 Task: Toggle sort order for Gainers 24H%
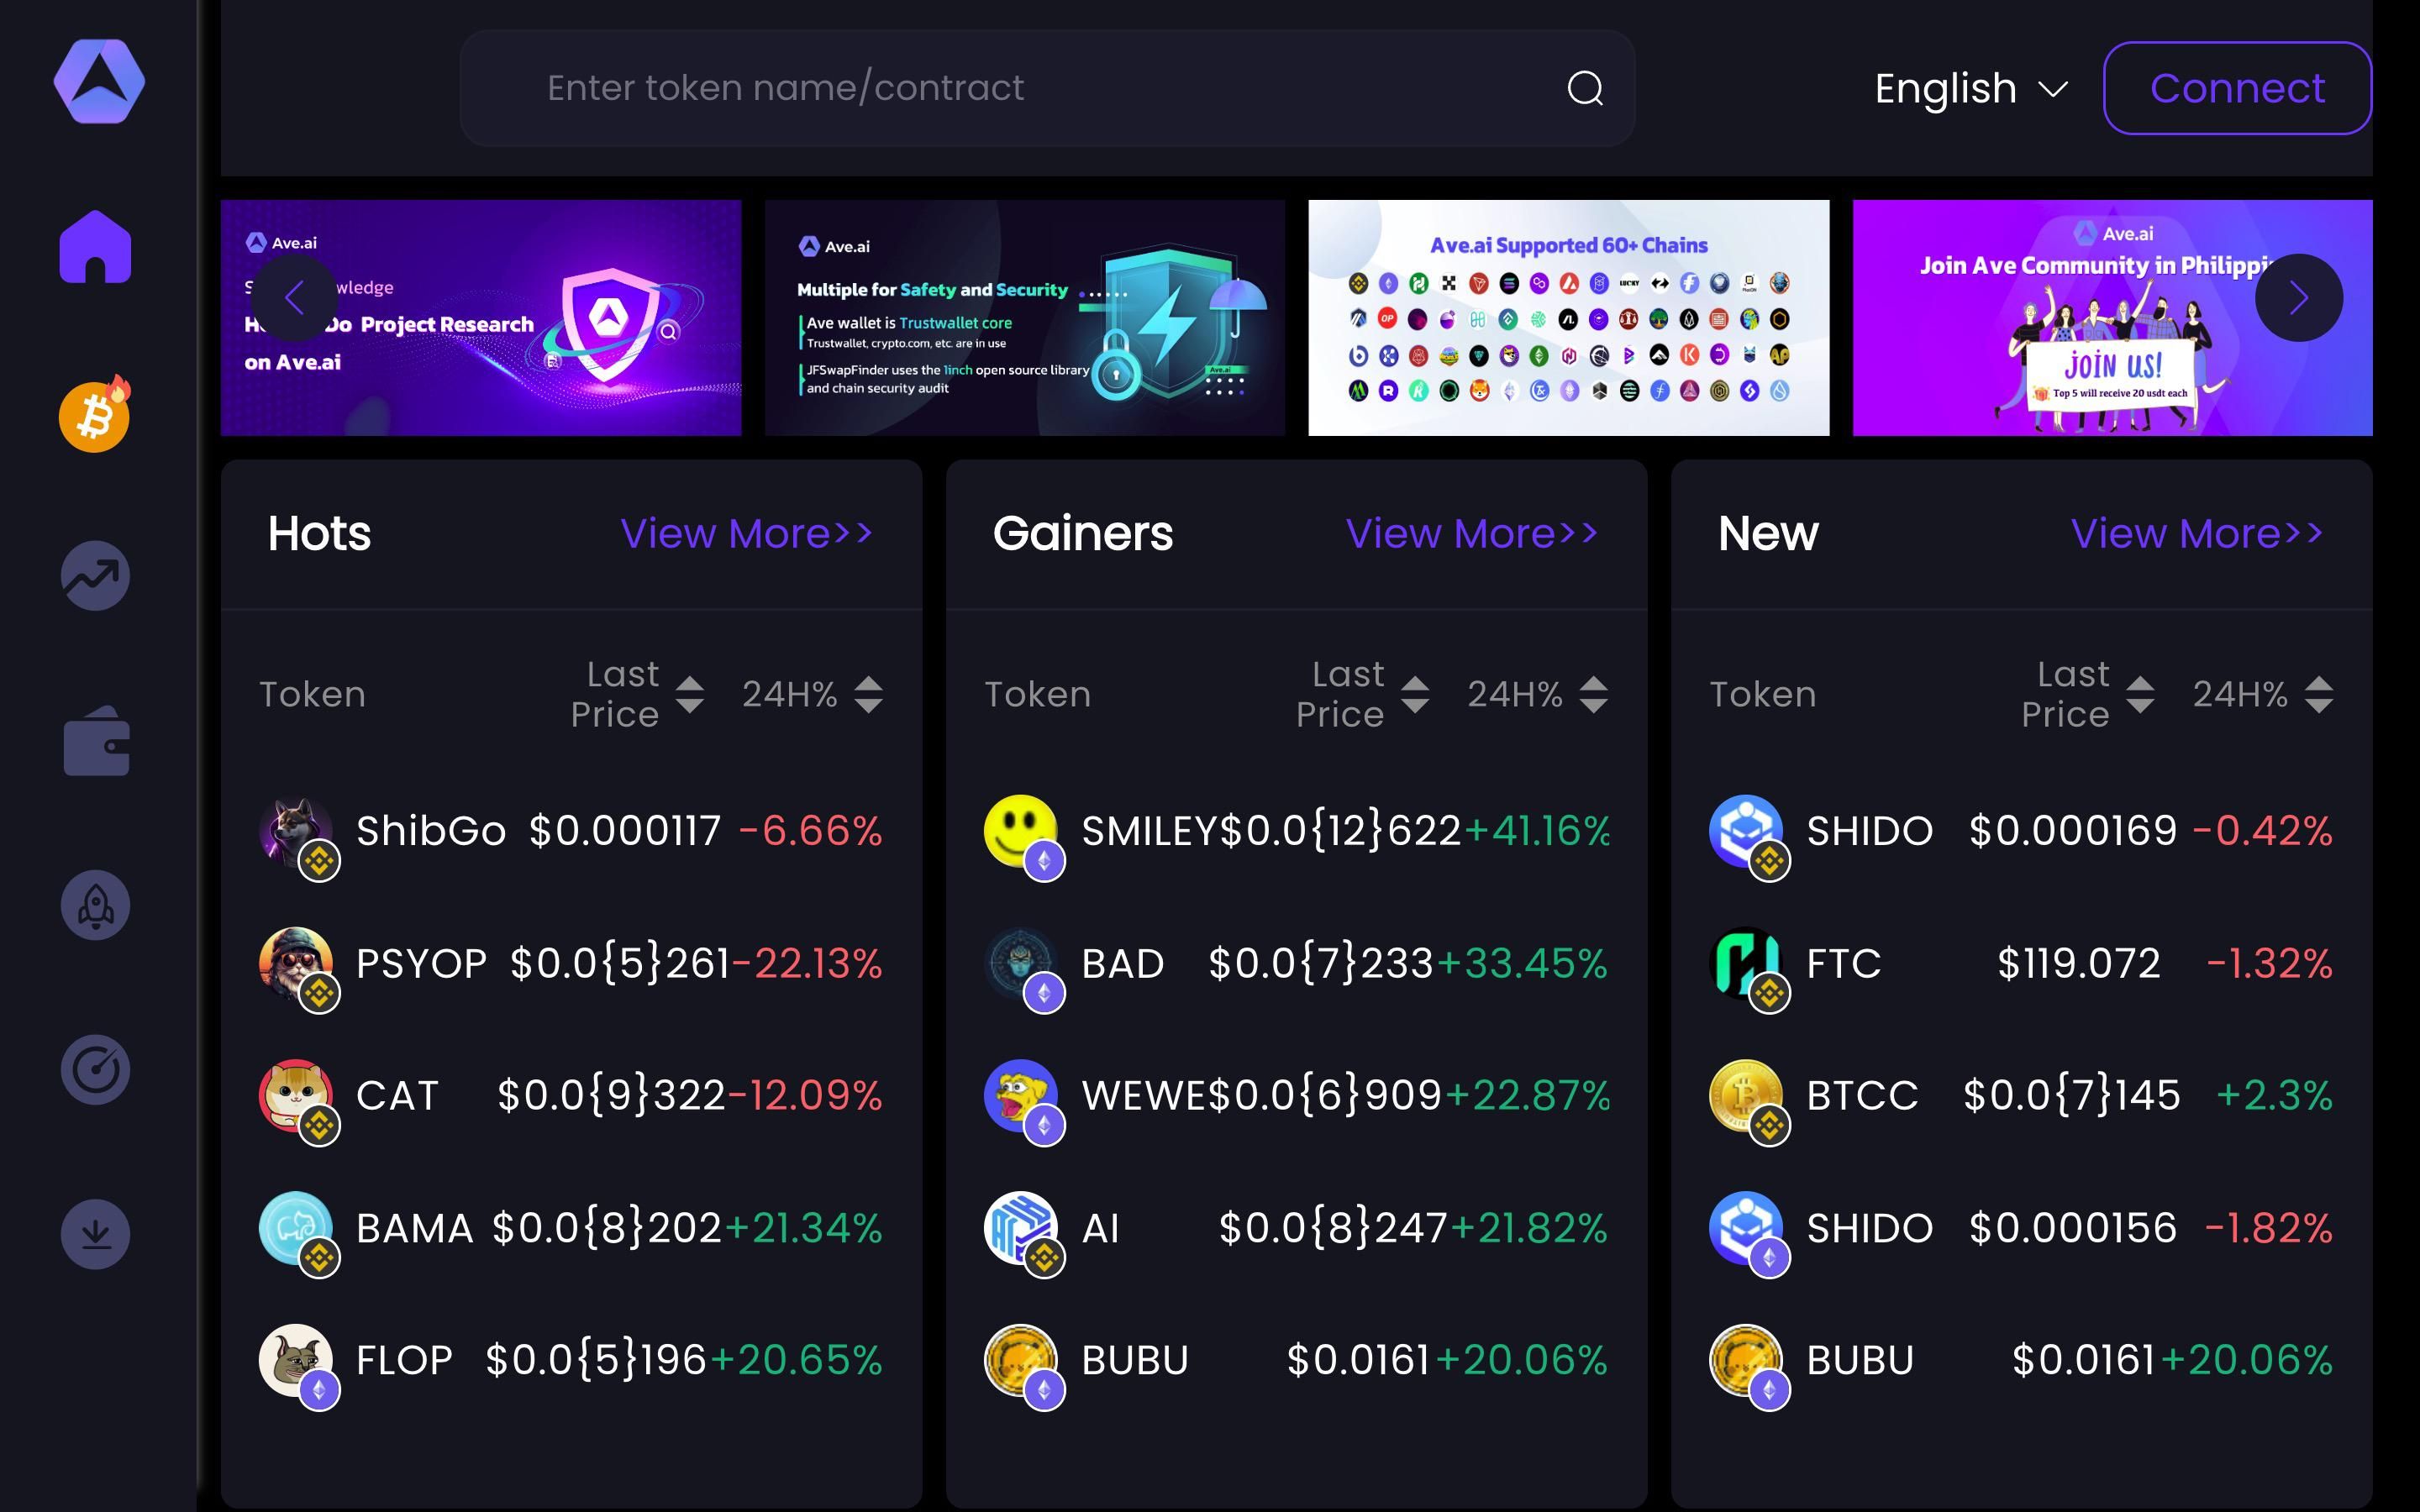pyautogui.click(x=1592, y=691)
